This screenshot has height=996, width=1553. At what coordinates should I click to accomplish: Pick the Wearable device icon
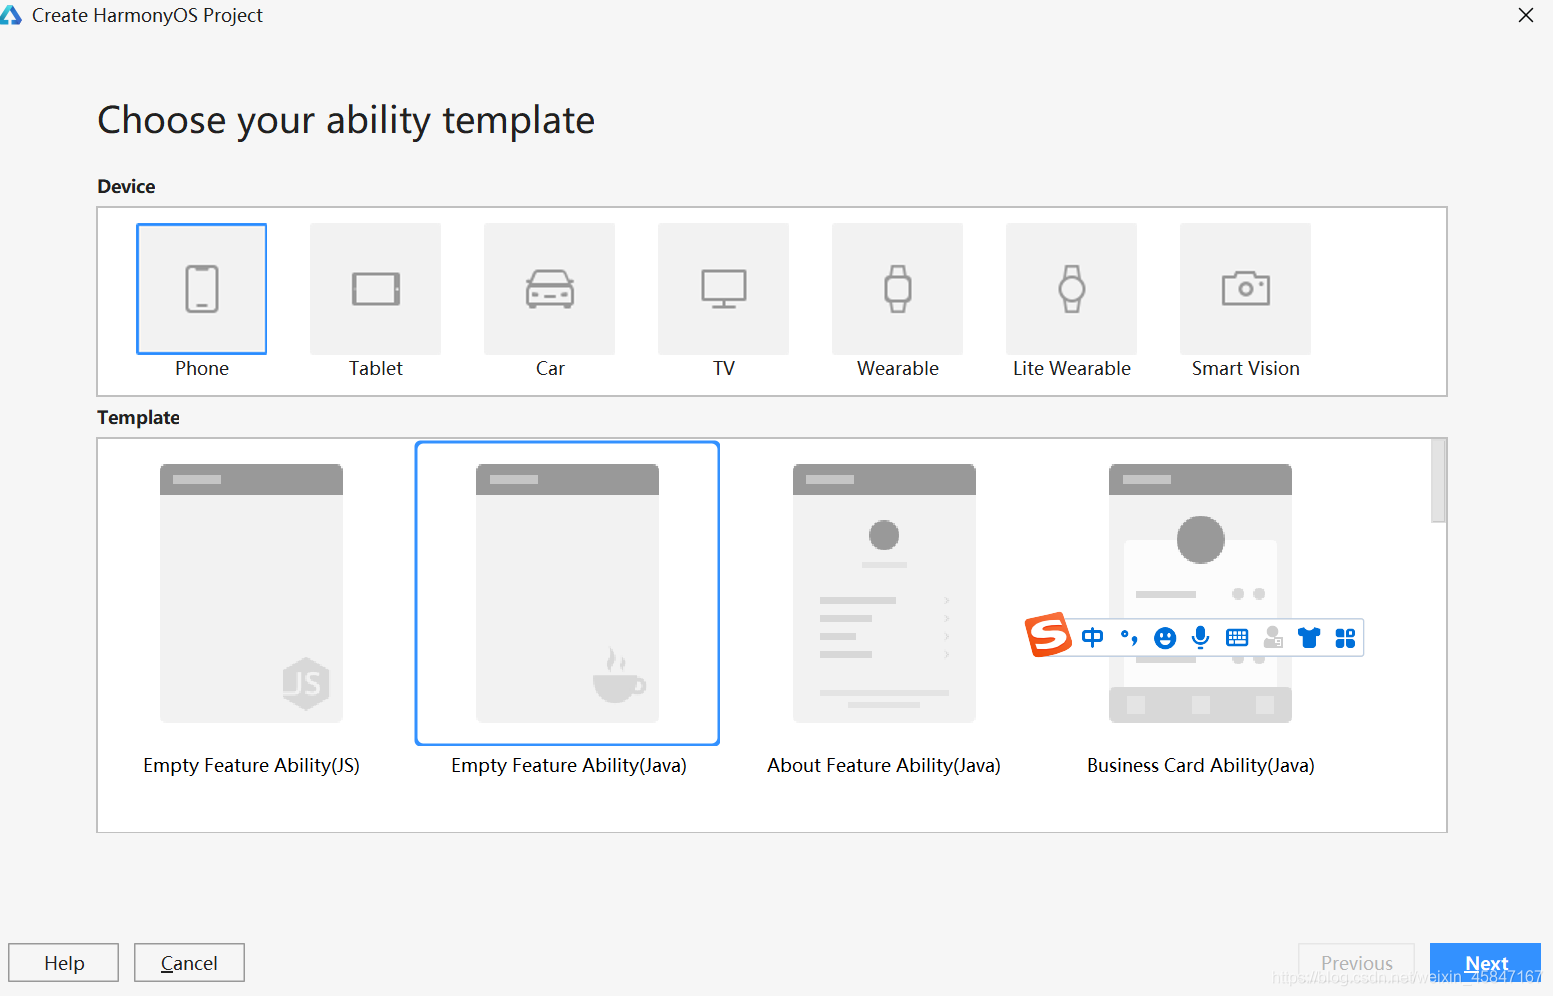[897, 289]
